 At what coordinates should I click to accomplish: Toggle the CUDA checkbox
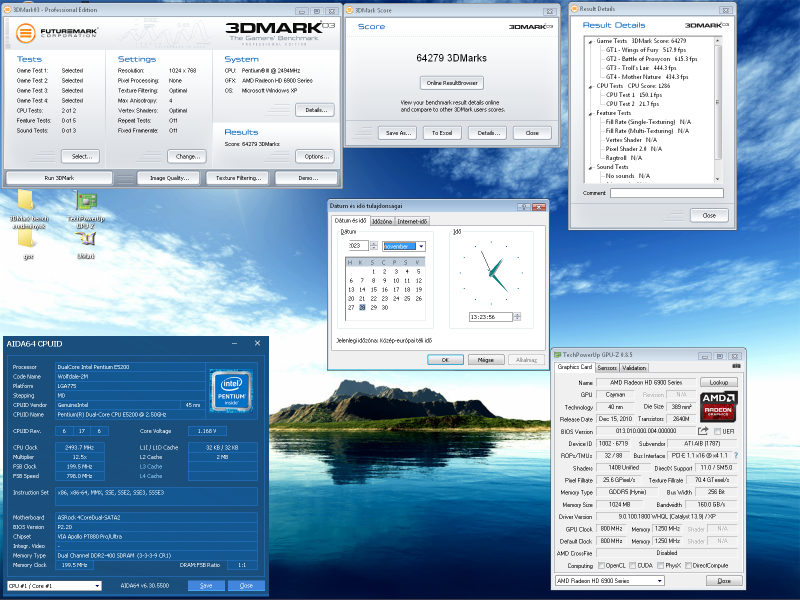(633, 565)
